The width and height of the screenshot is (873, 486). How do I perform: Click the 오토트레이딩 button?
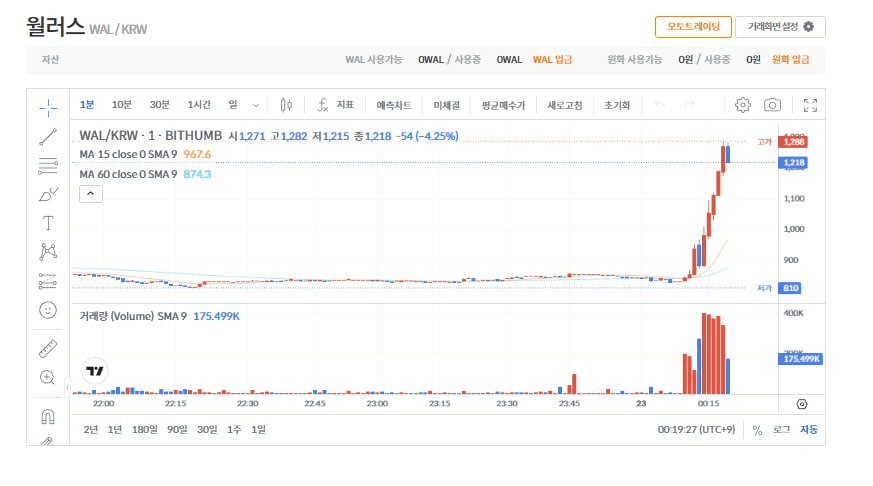point(693,27)
